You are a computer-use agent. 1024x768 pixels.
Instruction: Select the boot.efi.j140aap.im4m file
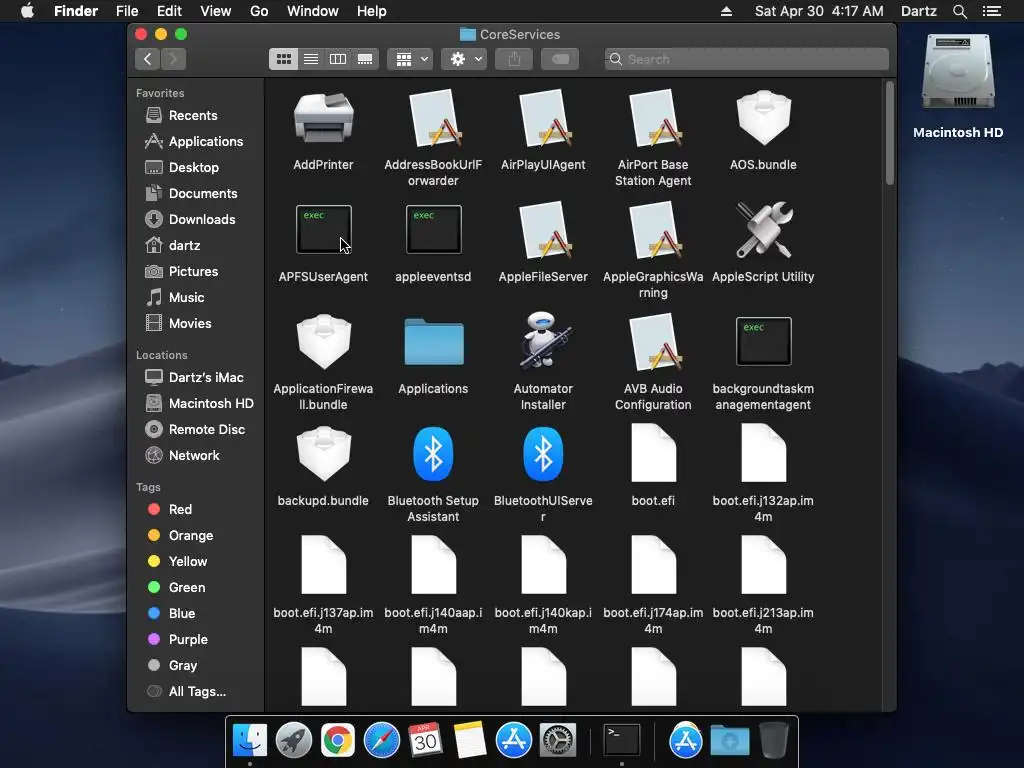click(x=434, y=565)
